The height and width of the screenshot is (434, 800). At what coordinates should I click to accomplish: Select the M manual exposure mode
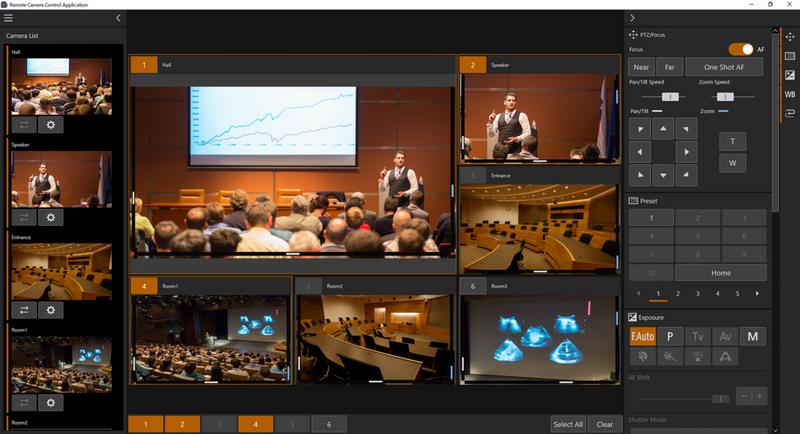point(752,337)
